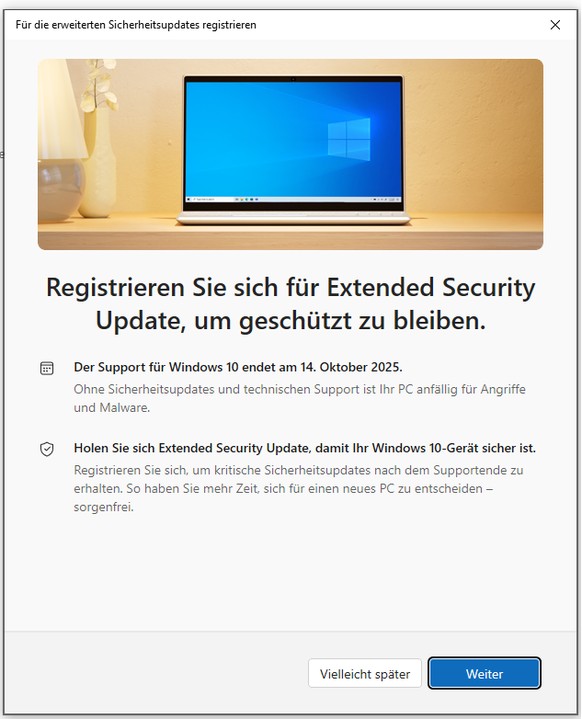This screenshot has height=719, width=582.
Task: Close the Sicherheitsupdates registration dialog
Action: [555, 25]
